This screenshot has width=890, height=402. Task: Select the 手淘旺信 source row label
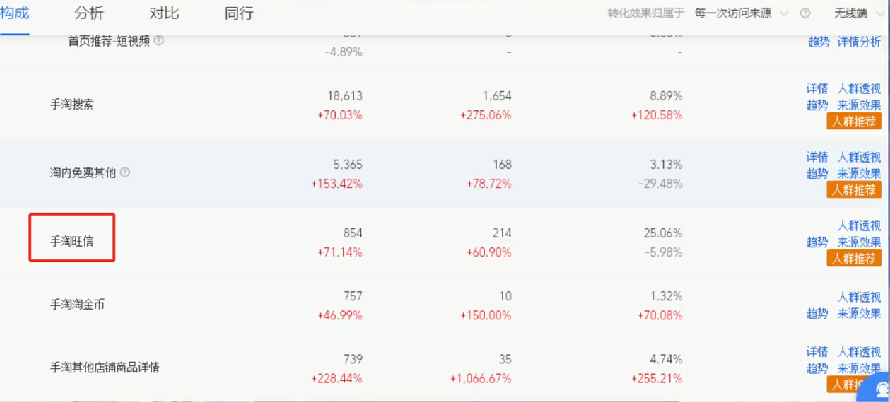click(x=72, y=242)
